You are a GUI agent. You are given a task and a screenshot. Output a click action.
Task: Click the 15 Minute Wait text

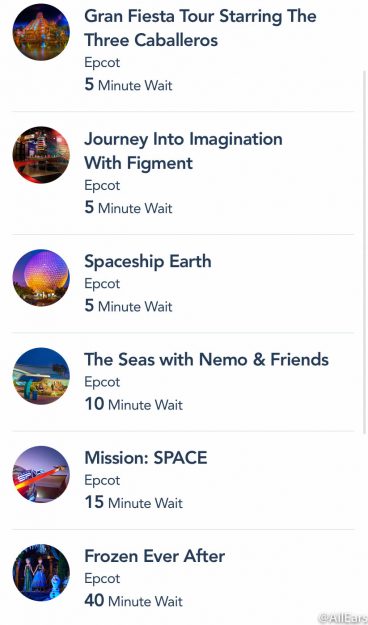[x=134, y=503]
